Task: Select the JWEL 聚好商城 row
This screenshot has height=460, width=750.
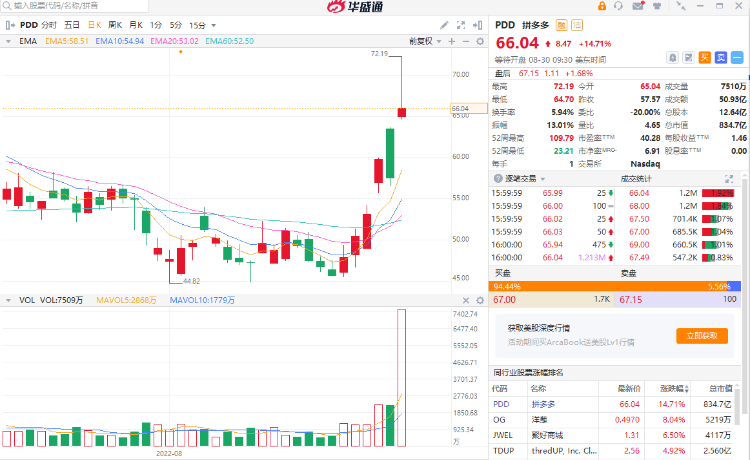Action: pos(613,435)
